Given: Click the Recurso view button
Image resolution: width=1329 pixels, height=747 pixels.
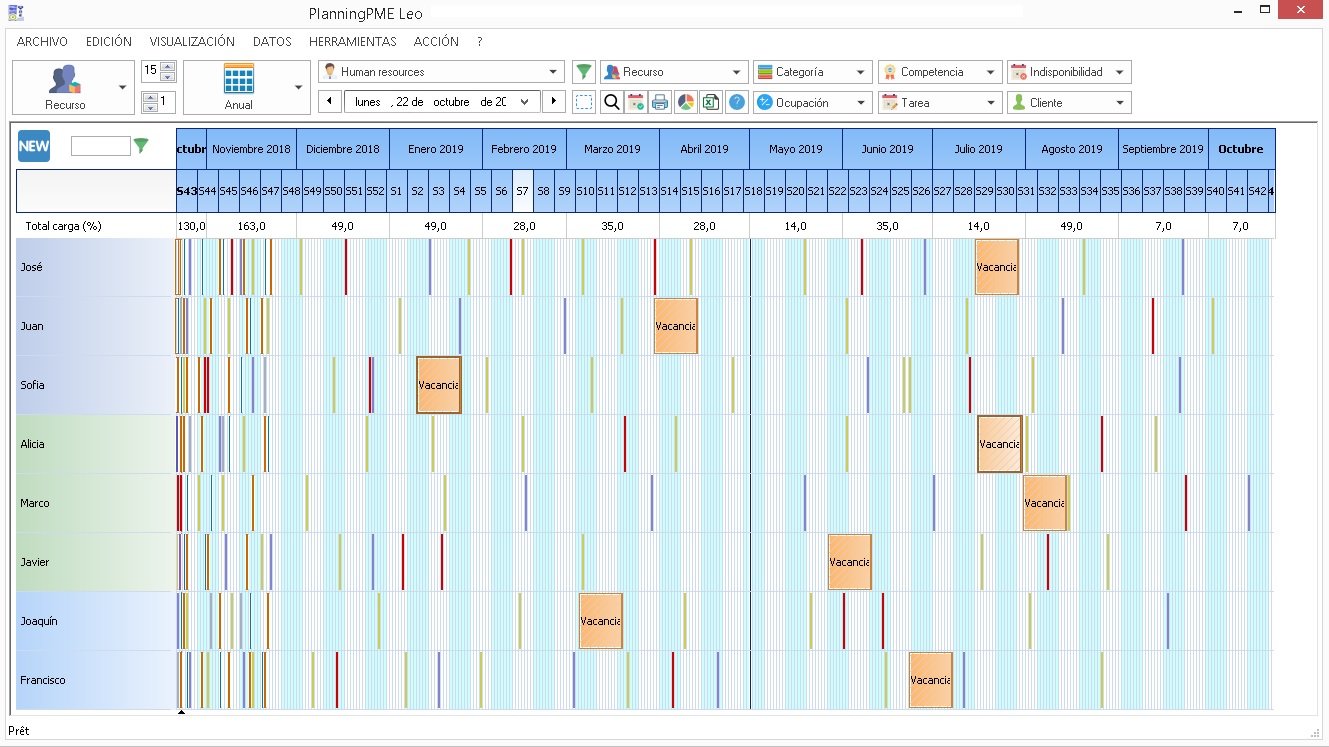Looking at the screenshot, I should coord(65,87).
